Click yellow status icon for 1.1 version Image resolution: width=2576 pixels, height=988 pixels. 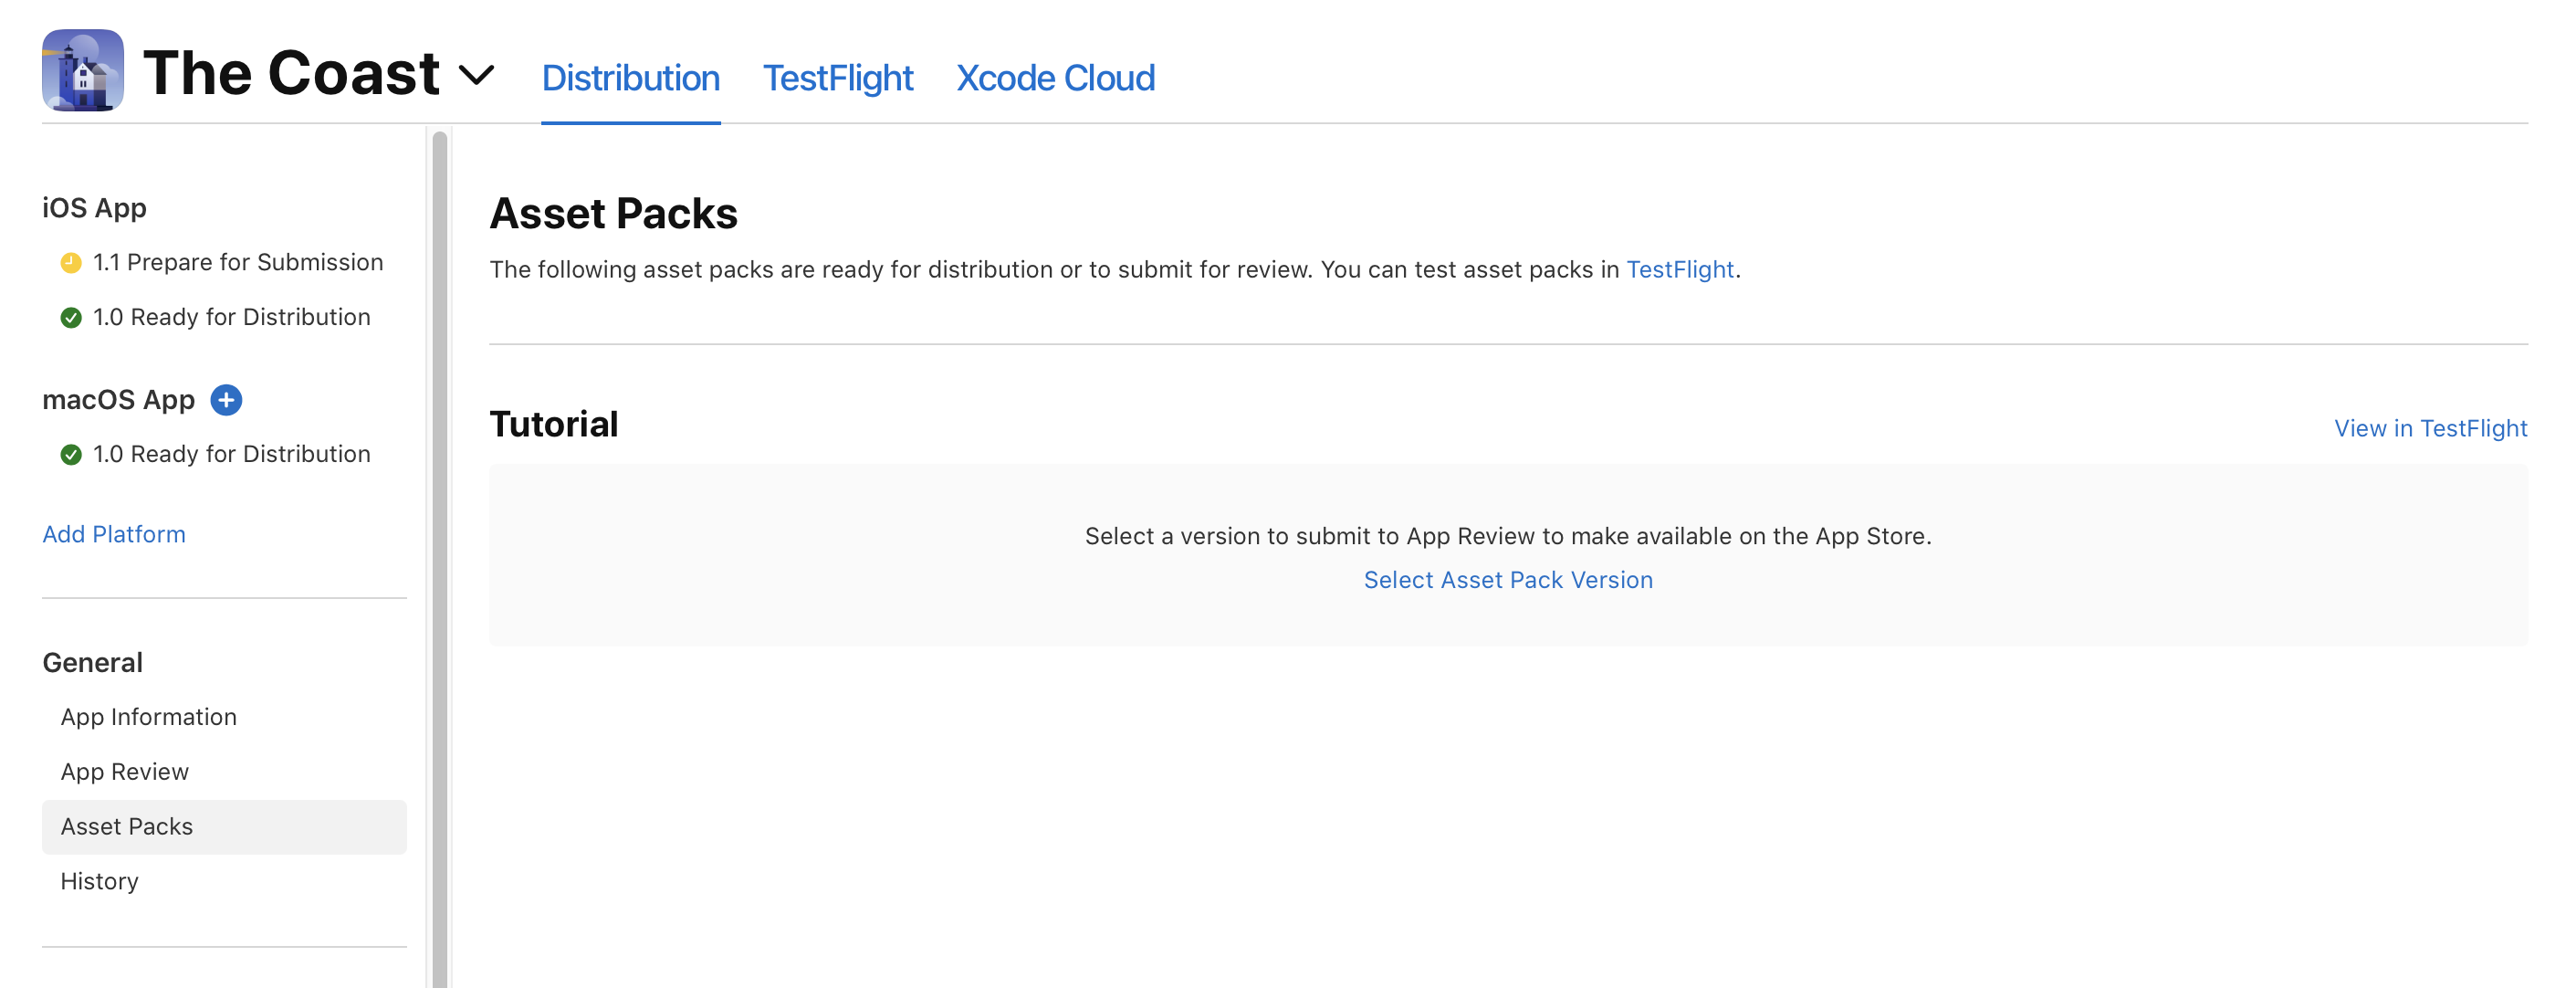pyautogui.click(x=71, y=263)
